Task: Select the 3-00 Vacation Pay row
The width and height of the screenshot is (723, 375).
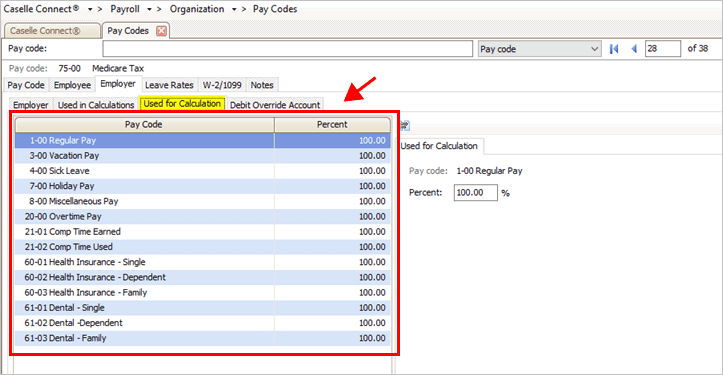Action: [x=202, y=155]
